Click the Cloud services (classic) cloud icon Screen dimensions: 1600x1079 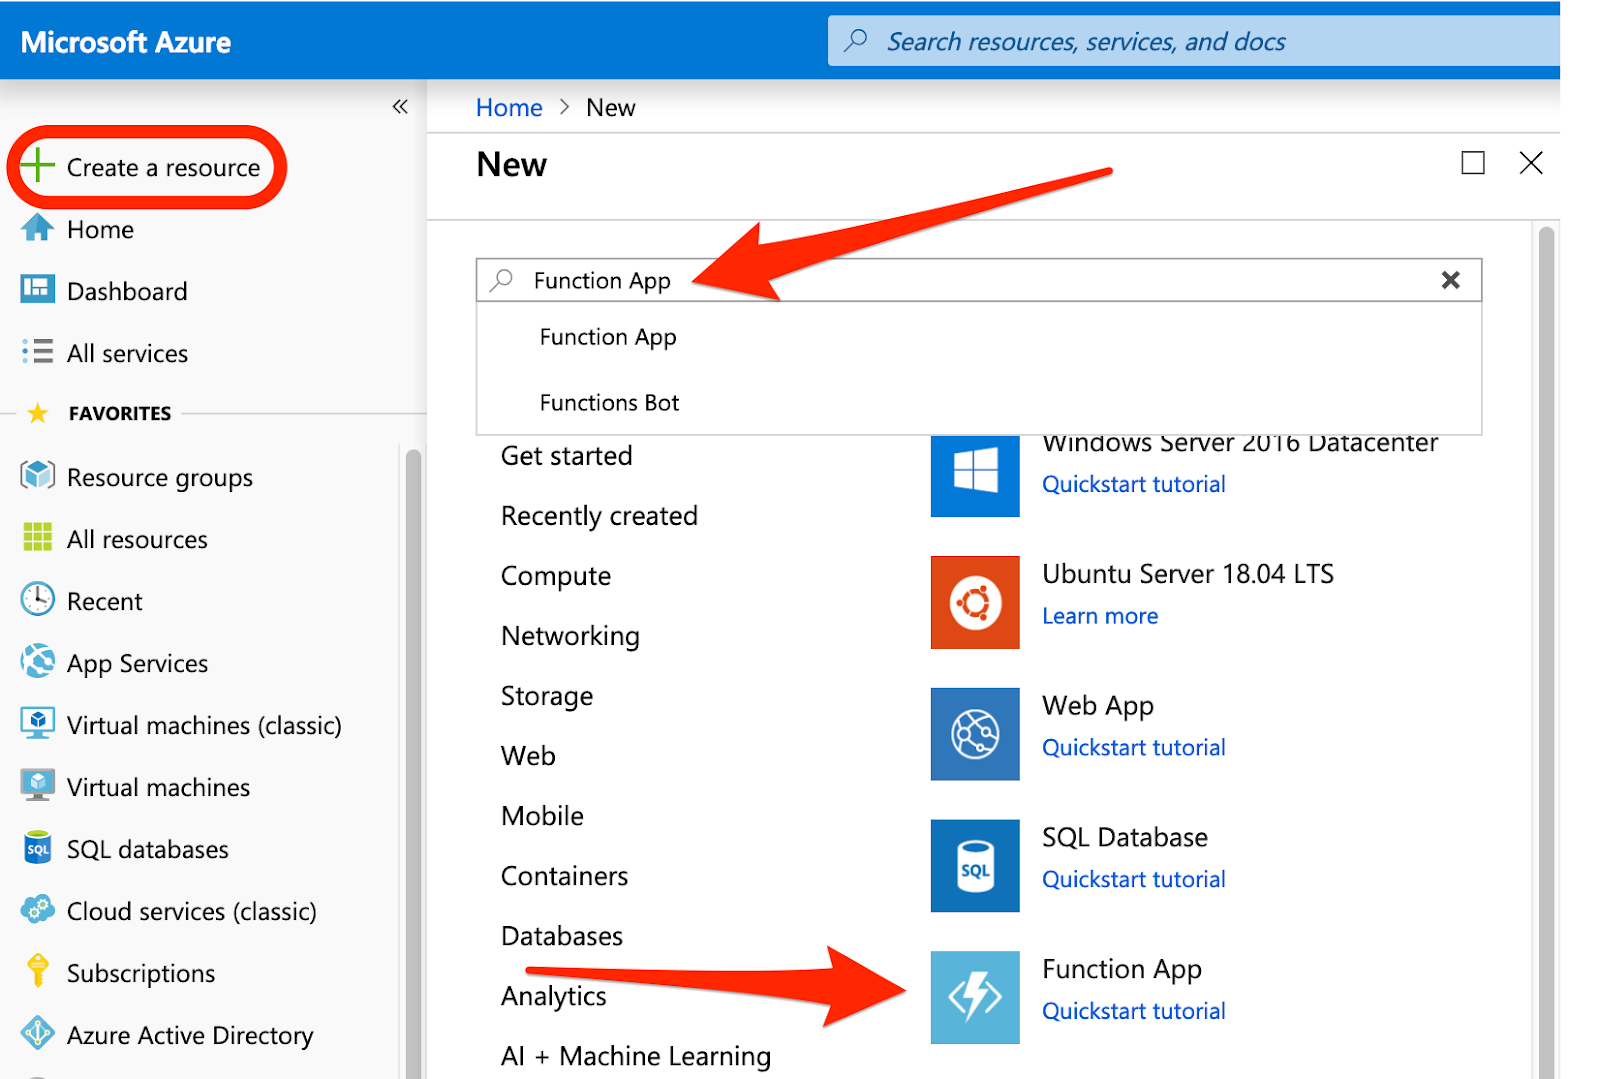tap(38, 910)
